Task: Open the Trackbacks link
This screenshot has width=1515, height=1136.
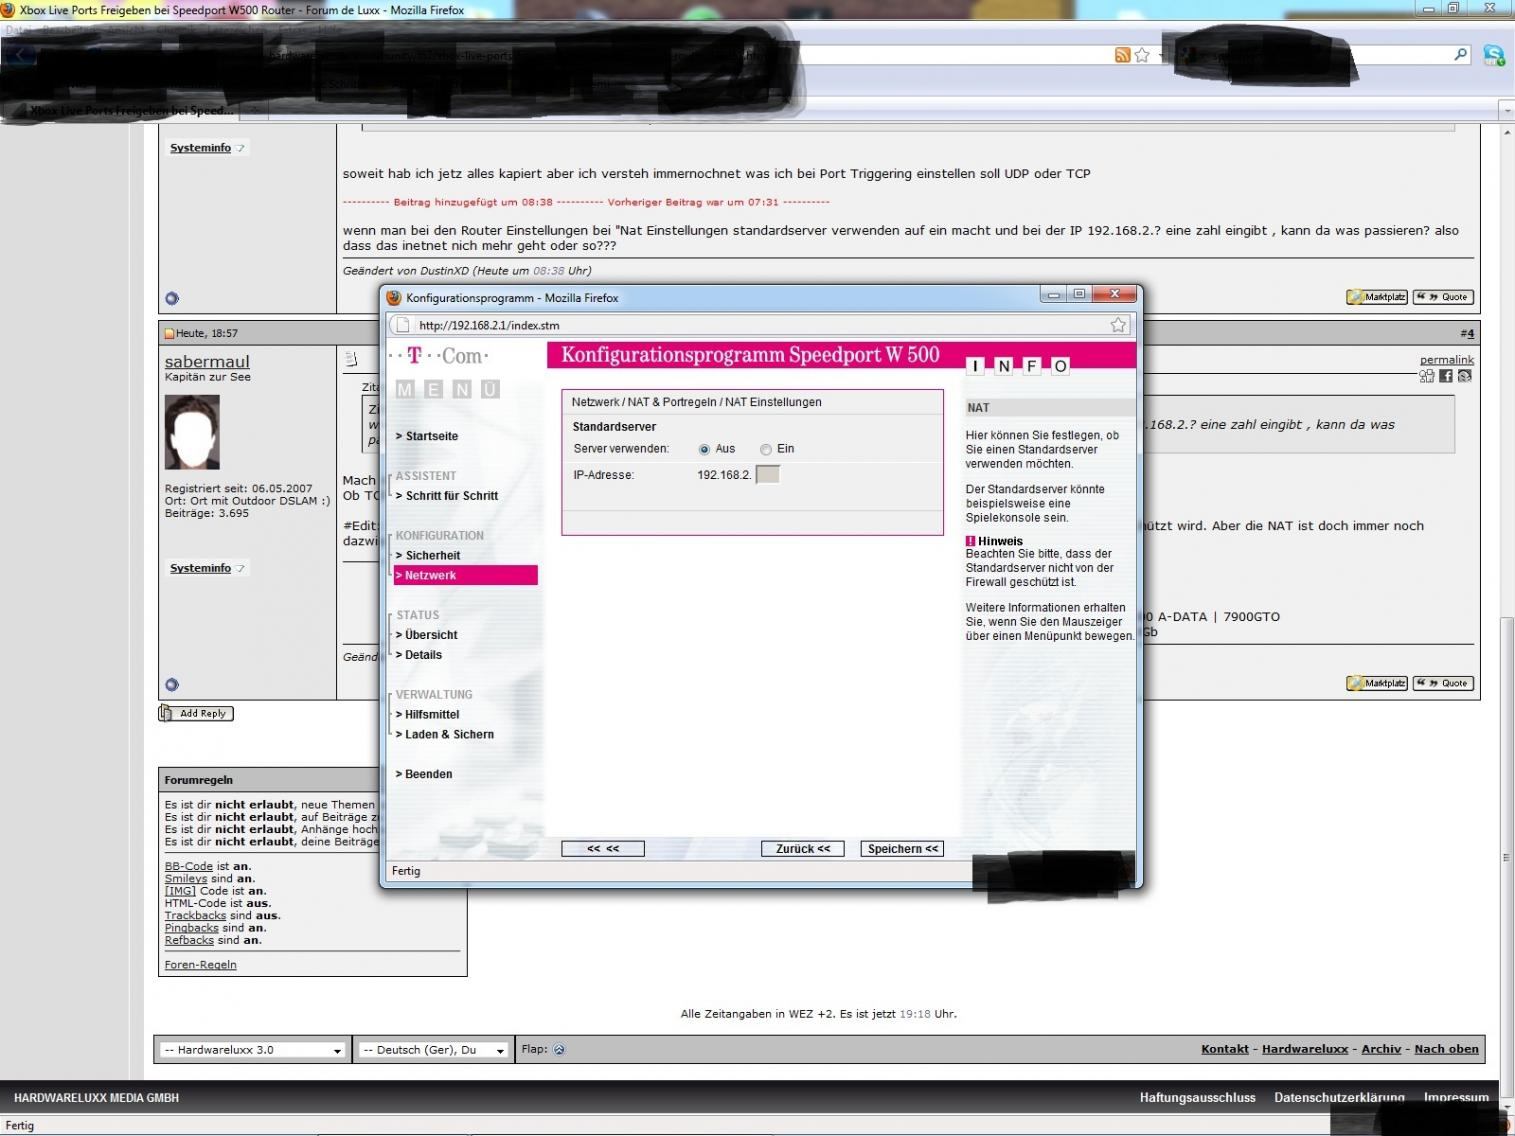Action: [x=195, y=916]
